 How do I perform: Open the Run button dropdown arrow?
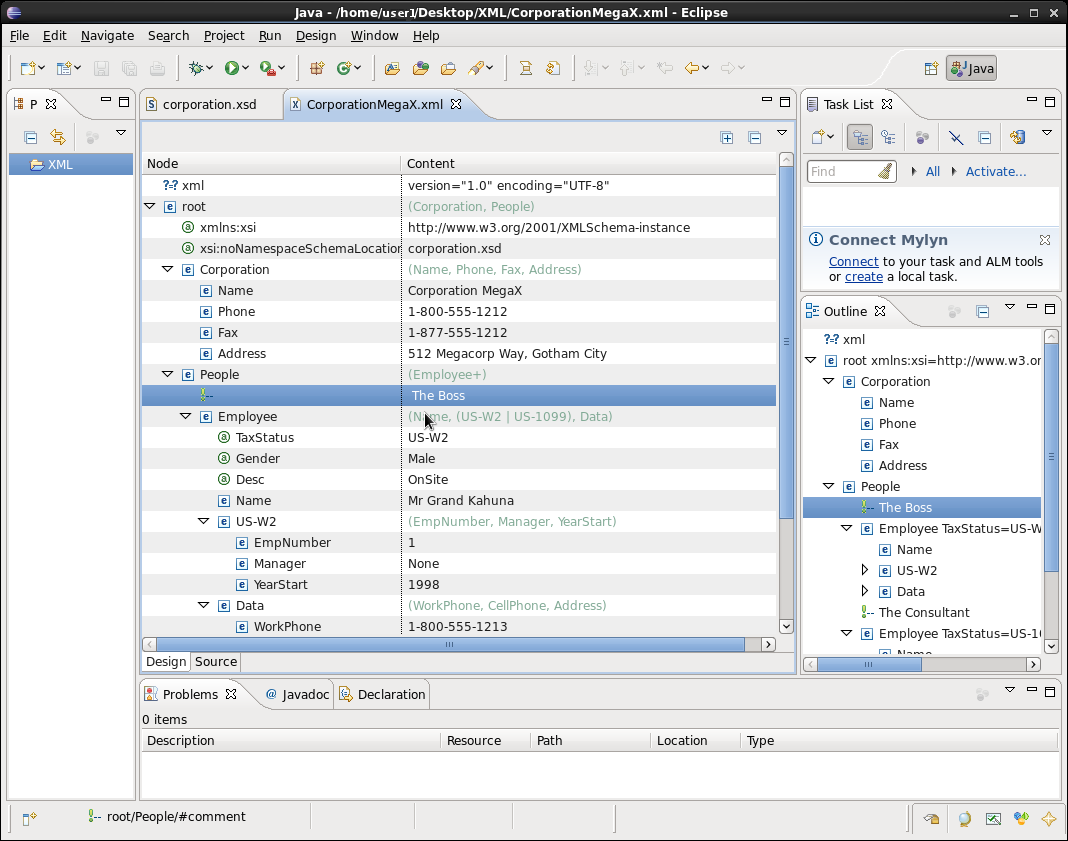[x=246, y=69]
